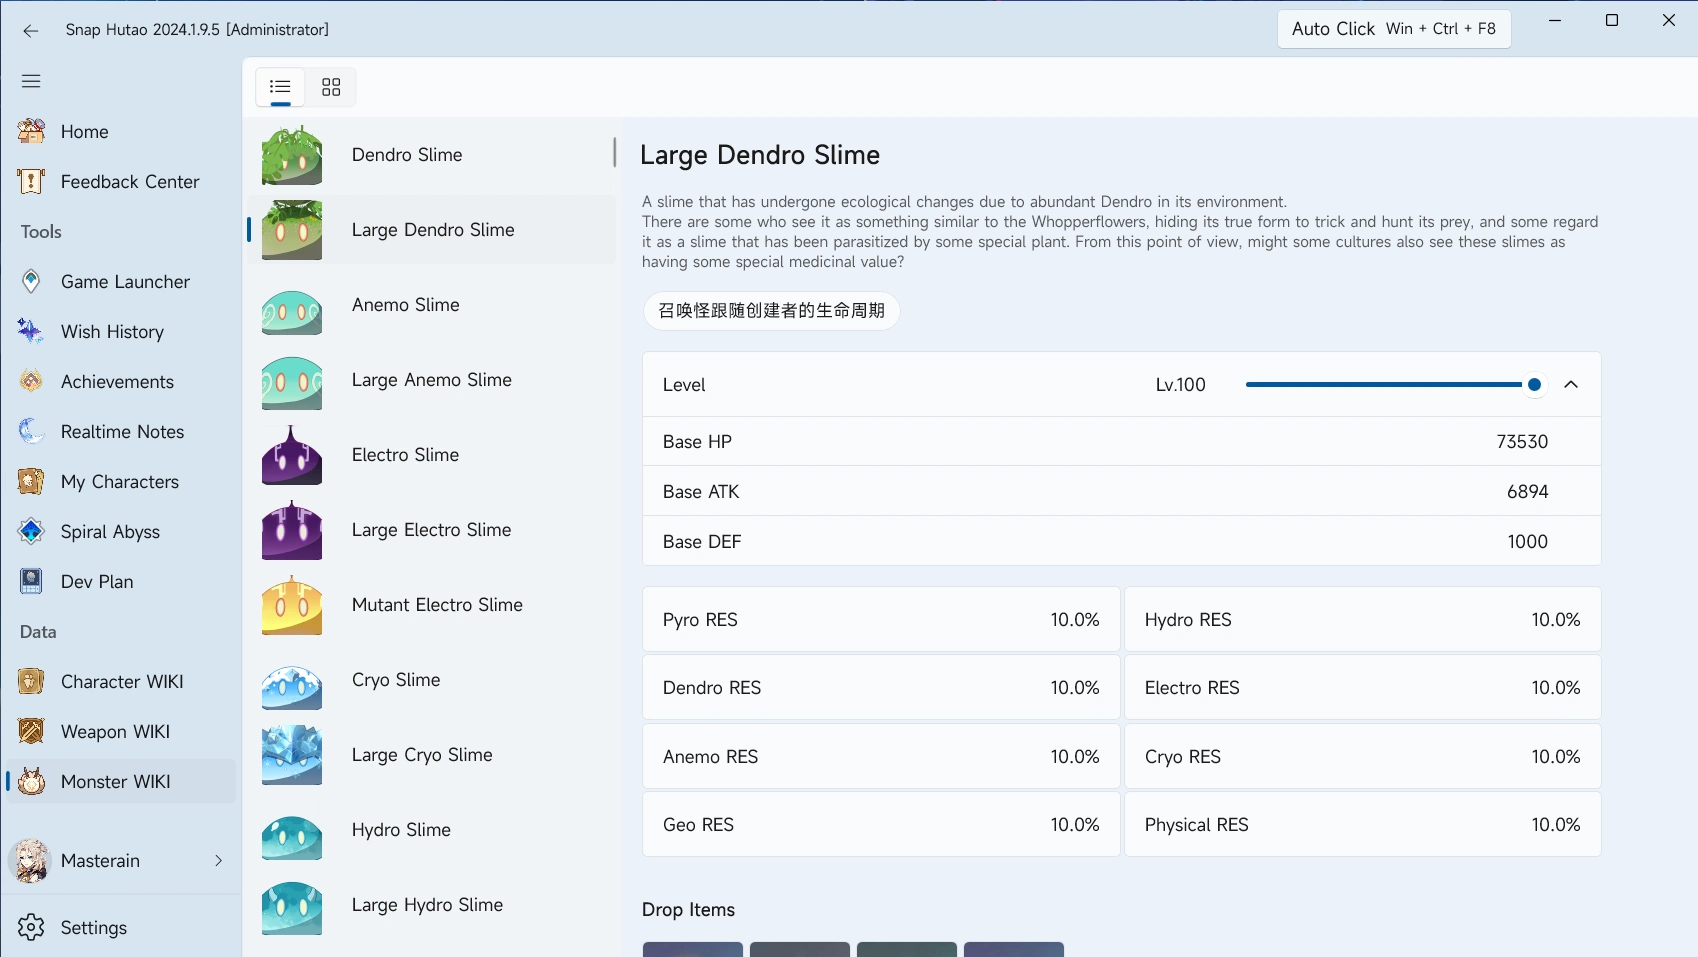This screenshot has width=1698, height=957.
Task: Click the Realtime Notes moon icon
Action: [x=31, y=431]
